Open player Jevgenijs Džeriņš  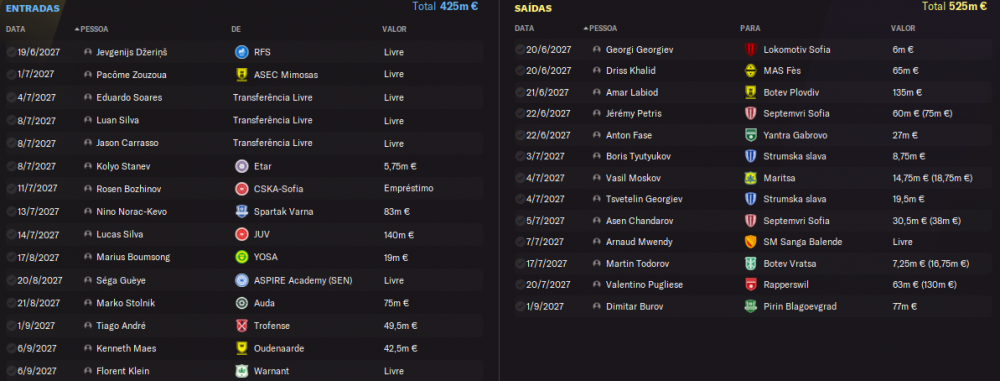coord(132,52)
